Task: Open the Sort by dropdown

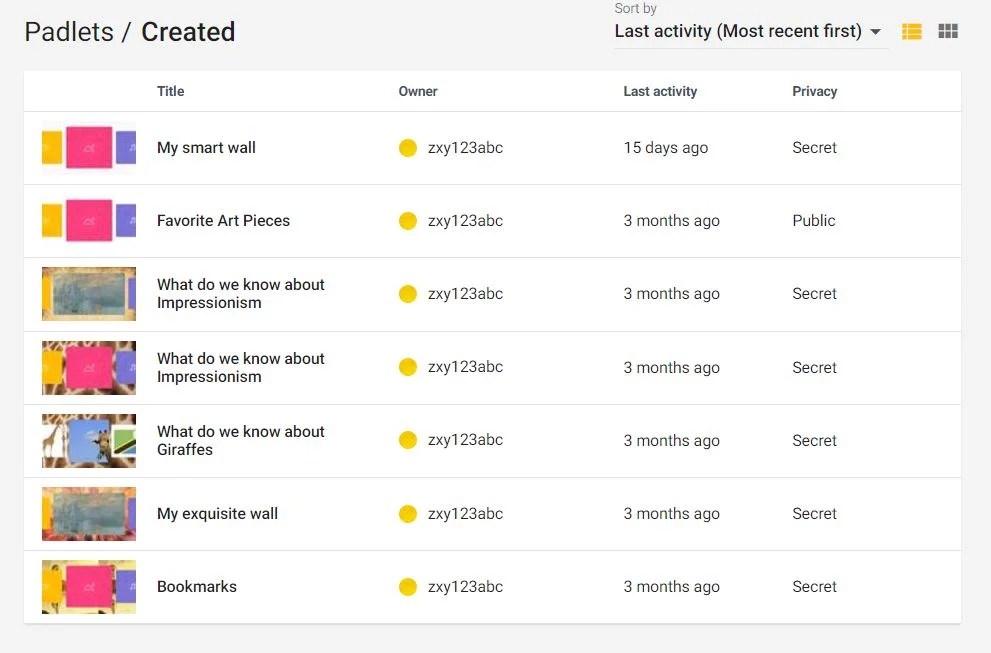Action: tap(738, 31)
